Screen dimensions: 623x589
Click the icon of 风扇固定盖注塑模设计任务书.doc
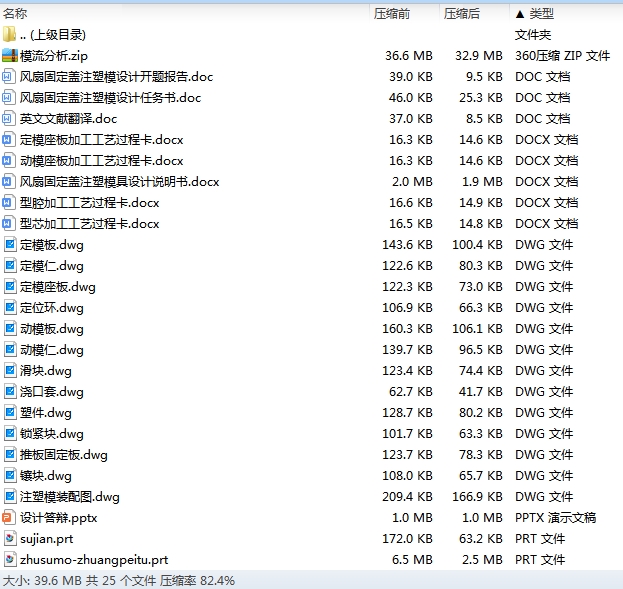[x=8, y=97]
